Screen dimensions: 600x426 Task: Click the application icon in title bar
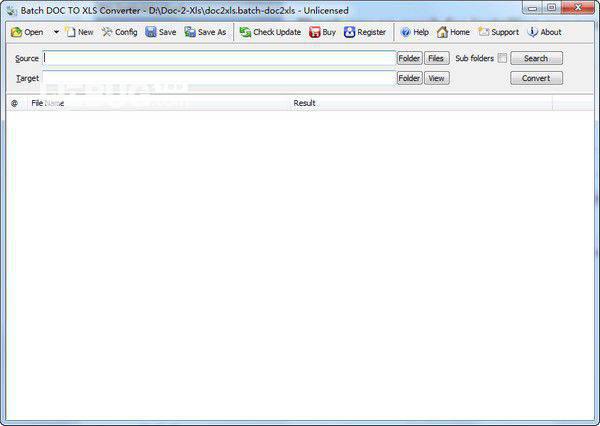tap(11, 11)
